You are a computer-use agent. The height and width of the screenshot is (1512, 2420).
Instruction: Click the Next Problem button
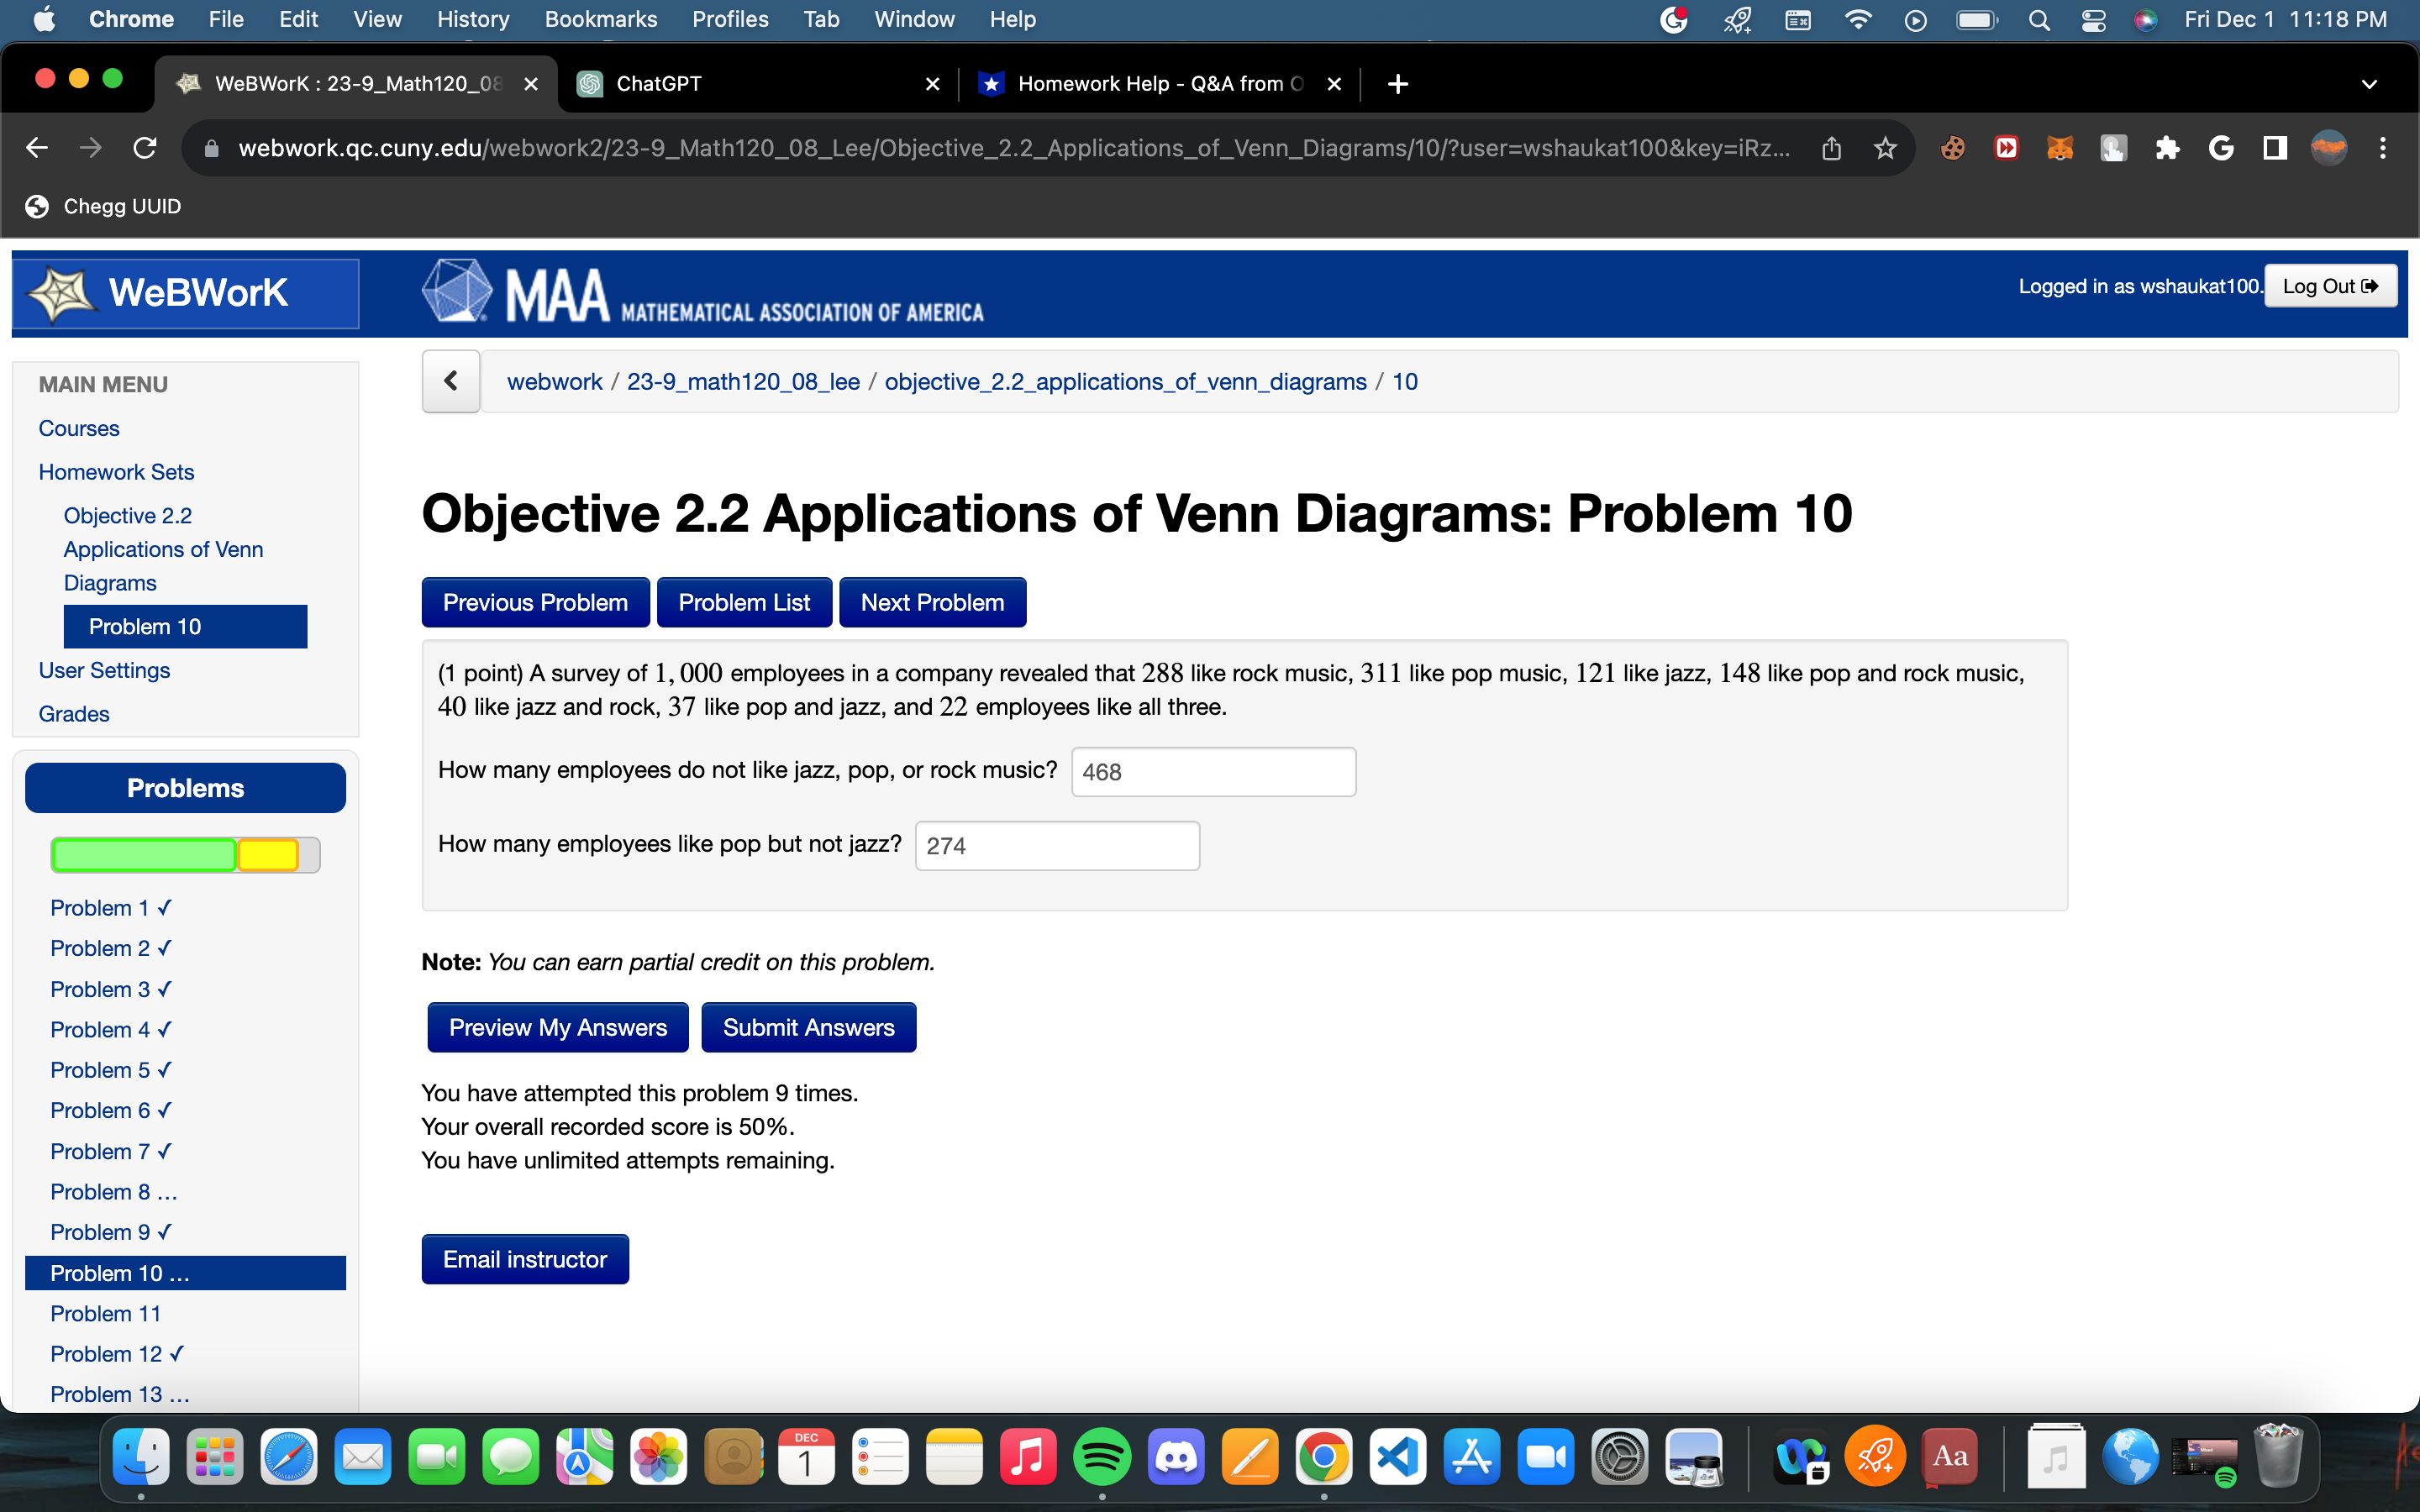click(932, 602)
